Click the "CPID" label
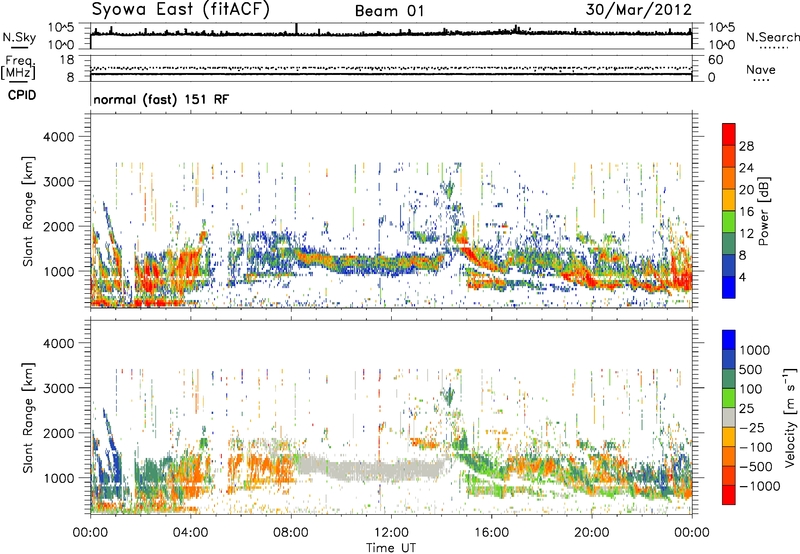The height and width of the screenshot is (554, 800). pos(22,95)
